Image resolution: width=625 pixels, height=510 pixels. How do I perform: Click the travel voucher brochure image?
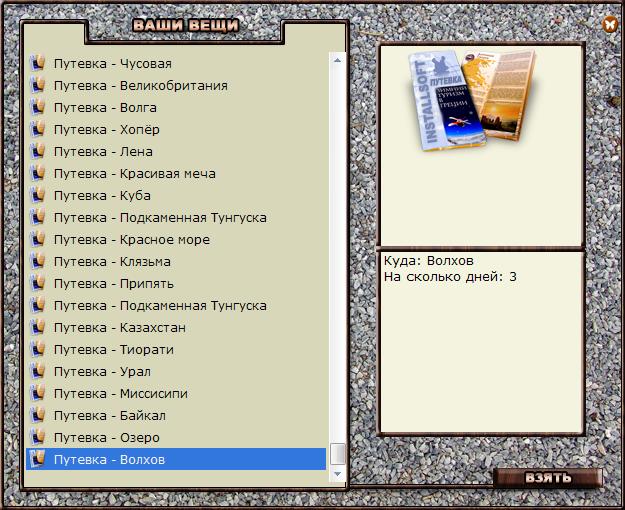[473, 100]
